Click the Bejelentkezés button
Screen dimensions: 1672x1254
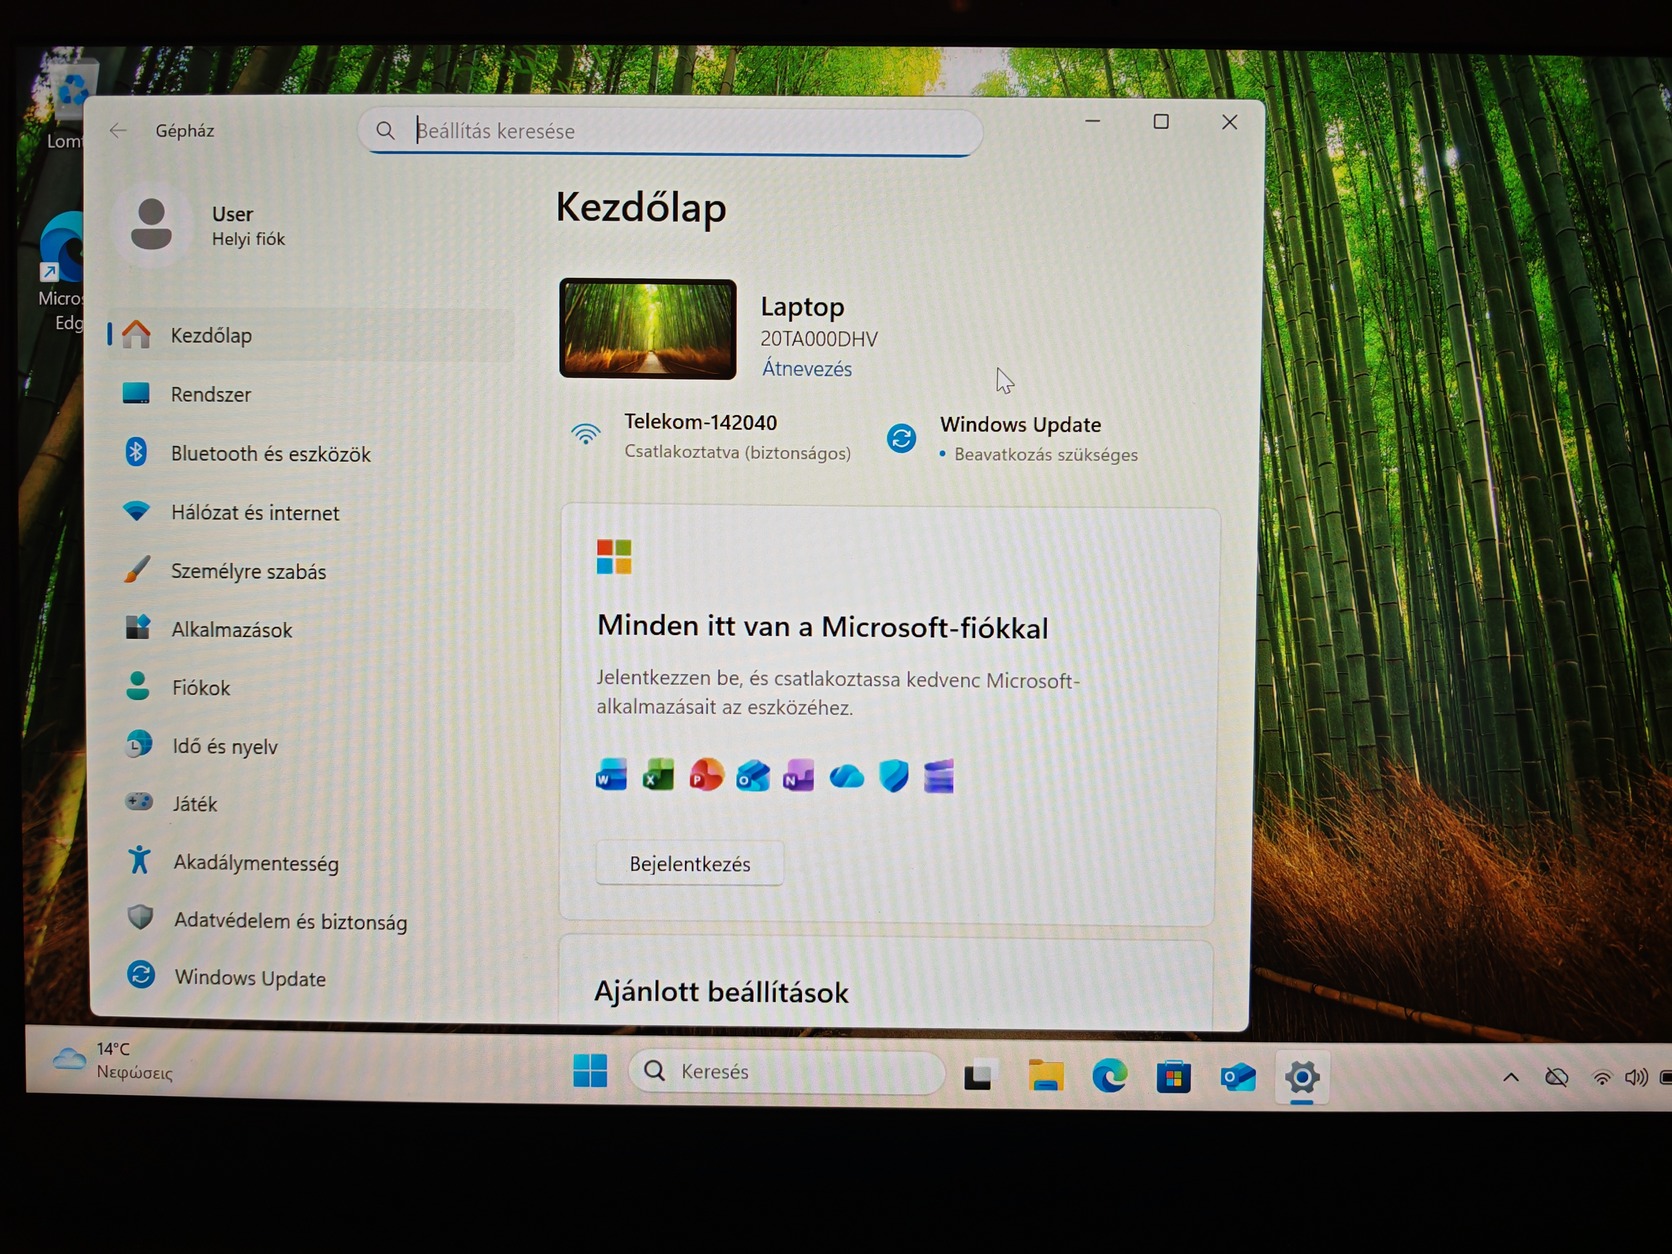click(690, 864)
